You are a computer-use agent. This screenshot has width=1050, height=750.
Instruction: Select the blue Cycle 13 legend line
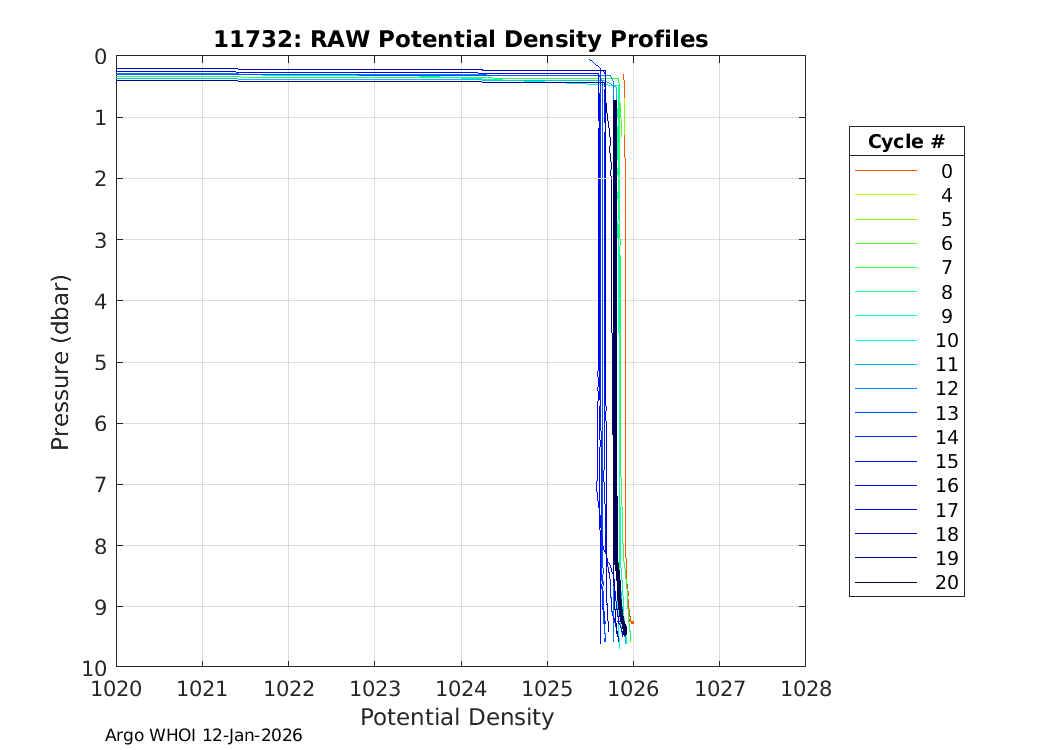click(886, 413)
